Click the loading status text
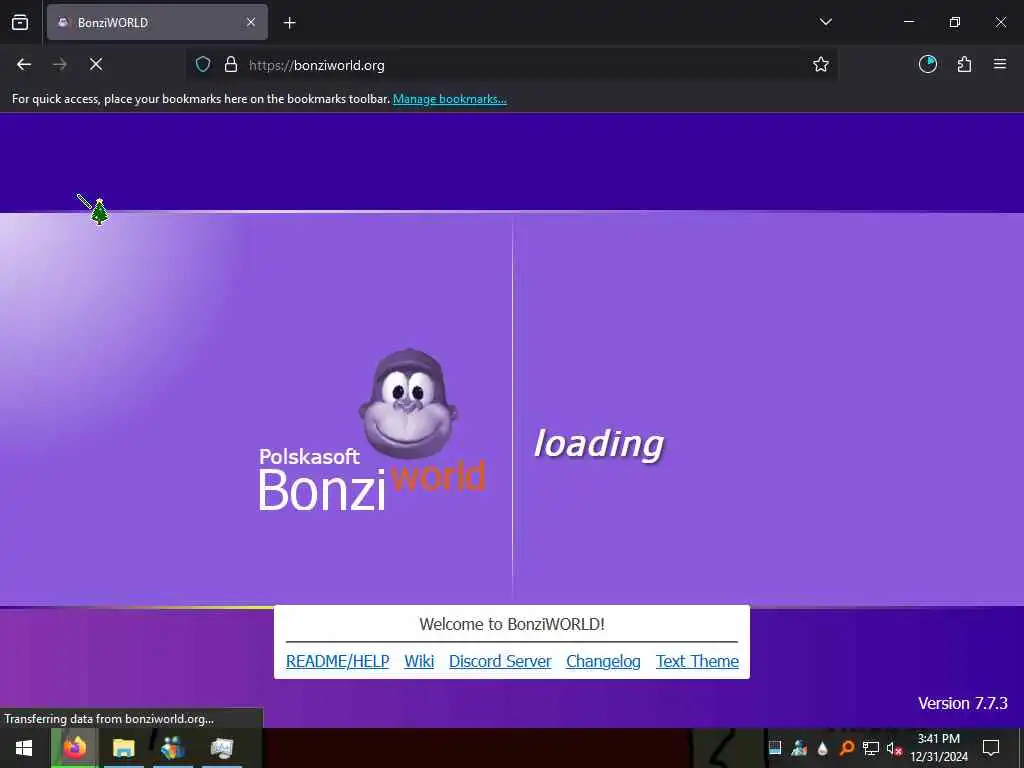This screenshot has height=768, width=1024. tap(599, 444)
